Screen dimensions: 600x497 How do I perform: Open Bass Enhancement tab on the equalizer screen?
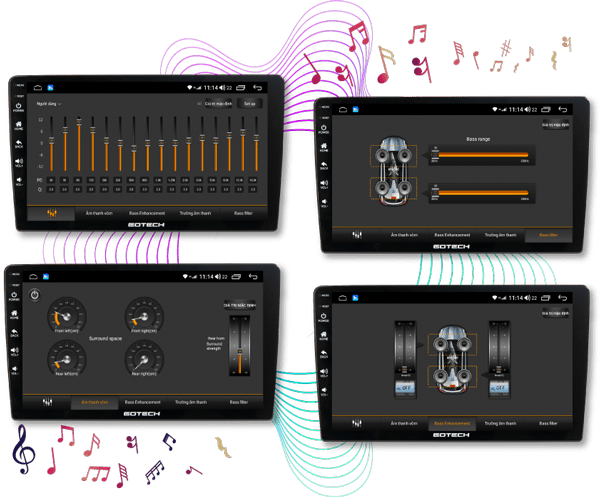(147, 213)
